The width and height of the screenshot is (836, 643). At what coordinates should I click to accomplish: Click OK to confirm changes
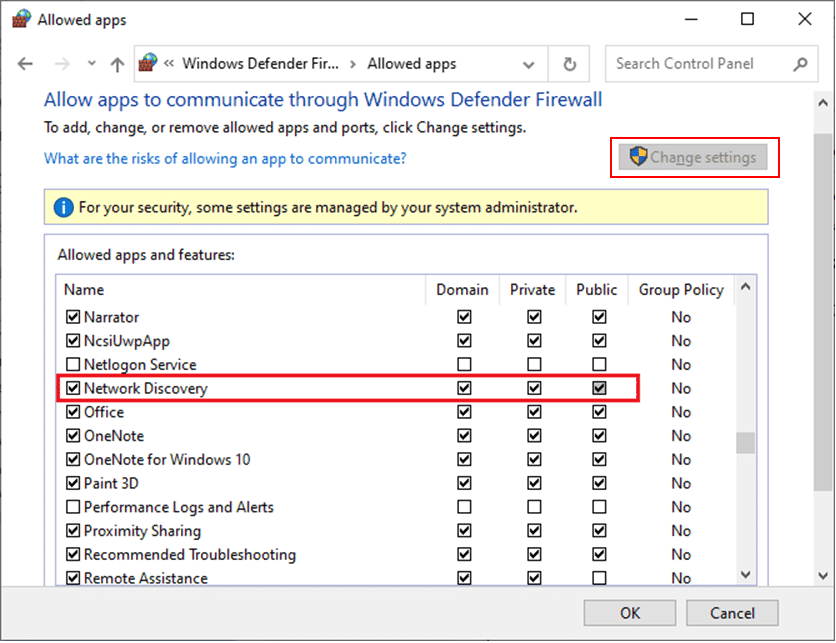pyautogui.click(x=629, y=612)
